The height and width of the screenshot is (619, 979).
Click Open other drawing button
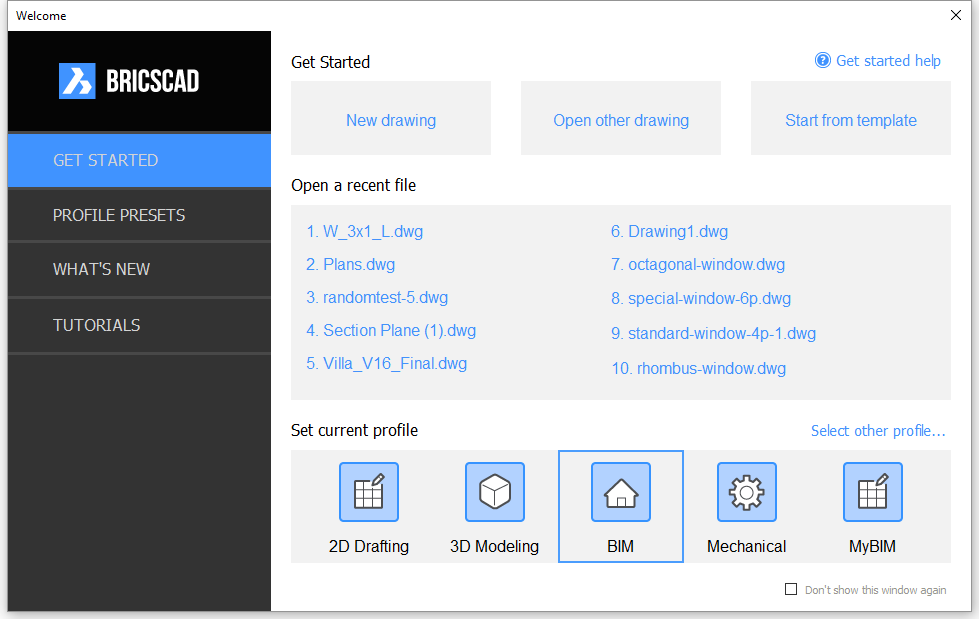621,118
